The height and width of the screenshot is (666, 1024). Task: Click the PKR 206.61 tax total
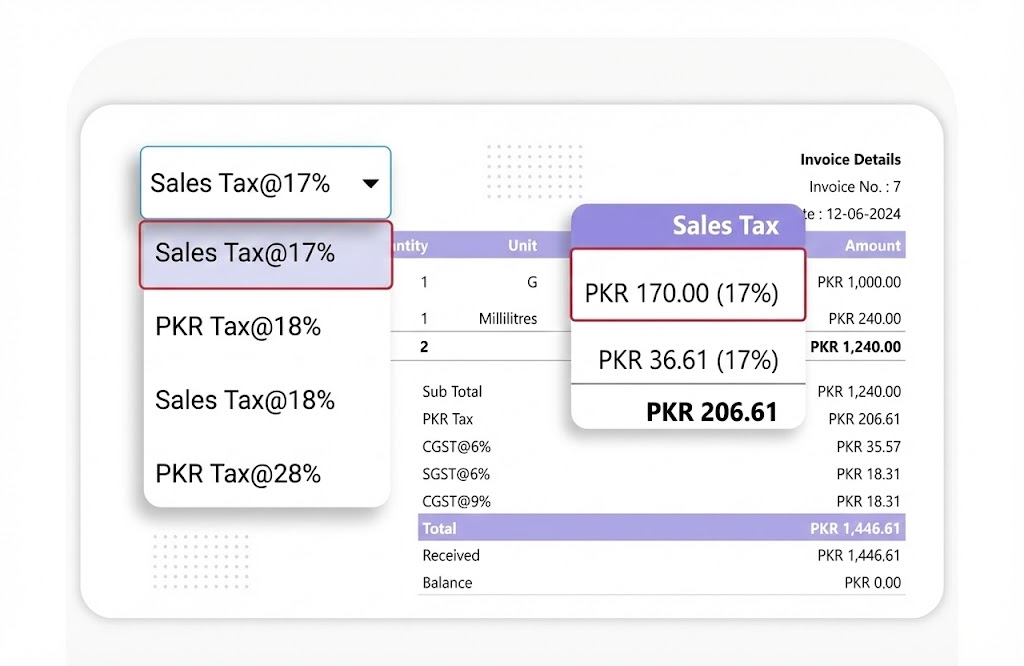(711, 411)
